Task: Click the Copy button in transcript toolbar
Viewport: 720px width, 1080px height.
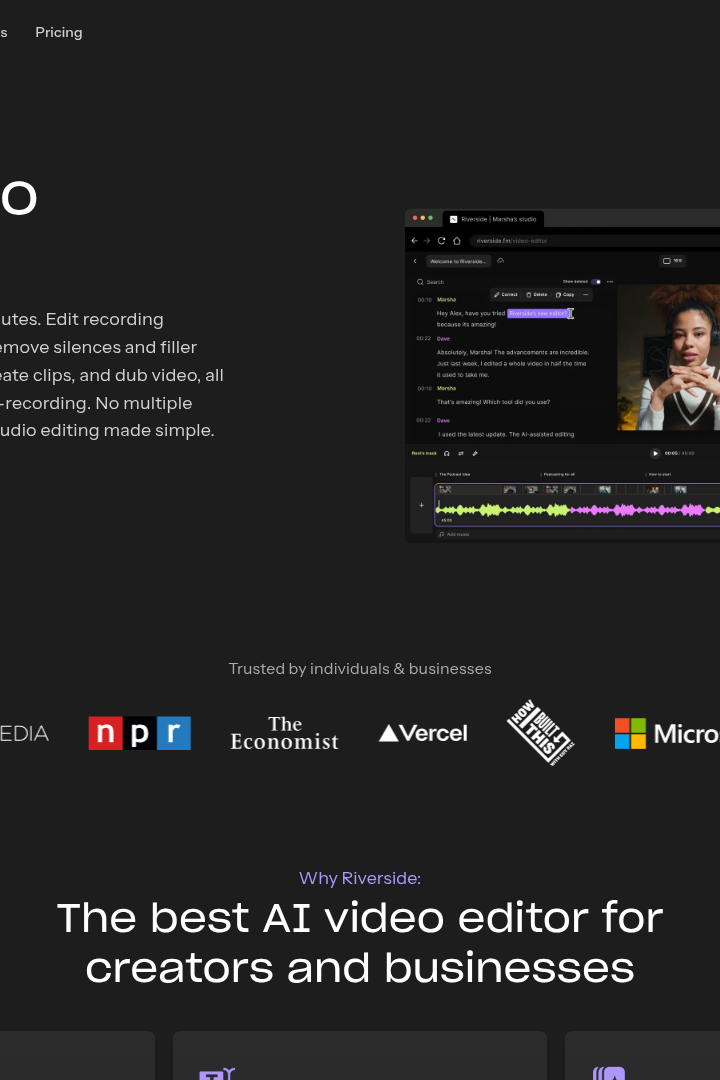Action: click(565, 295)
